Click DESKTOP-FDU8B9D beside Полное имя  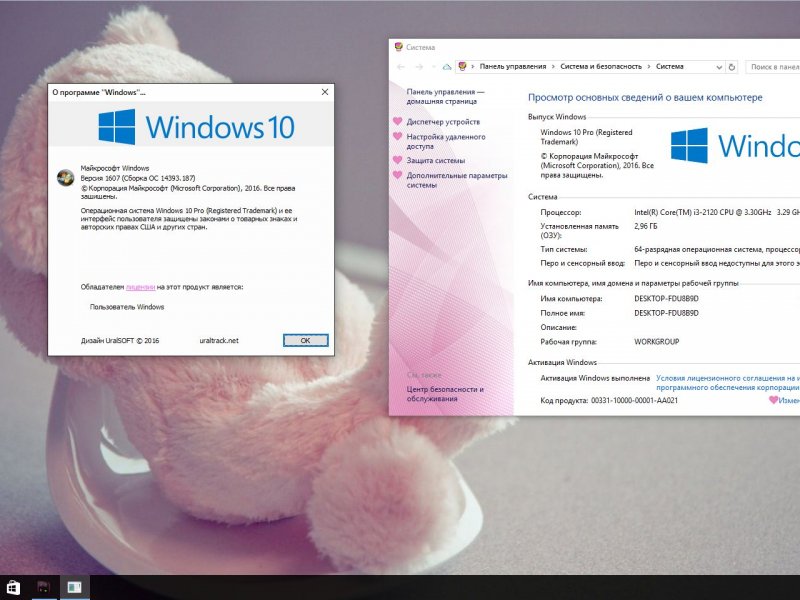(x=666, y=313)
